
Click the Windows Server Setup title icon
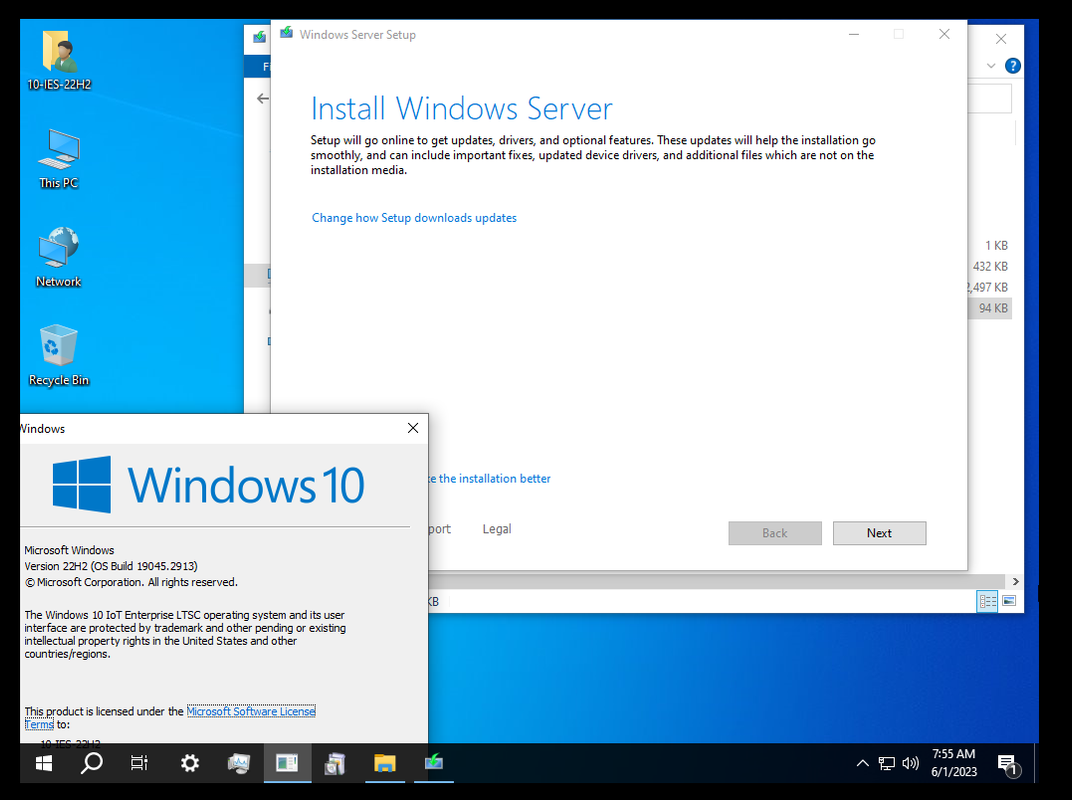[286, 33]
